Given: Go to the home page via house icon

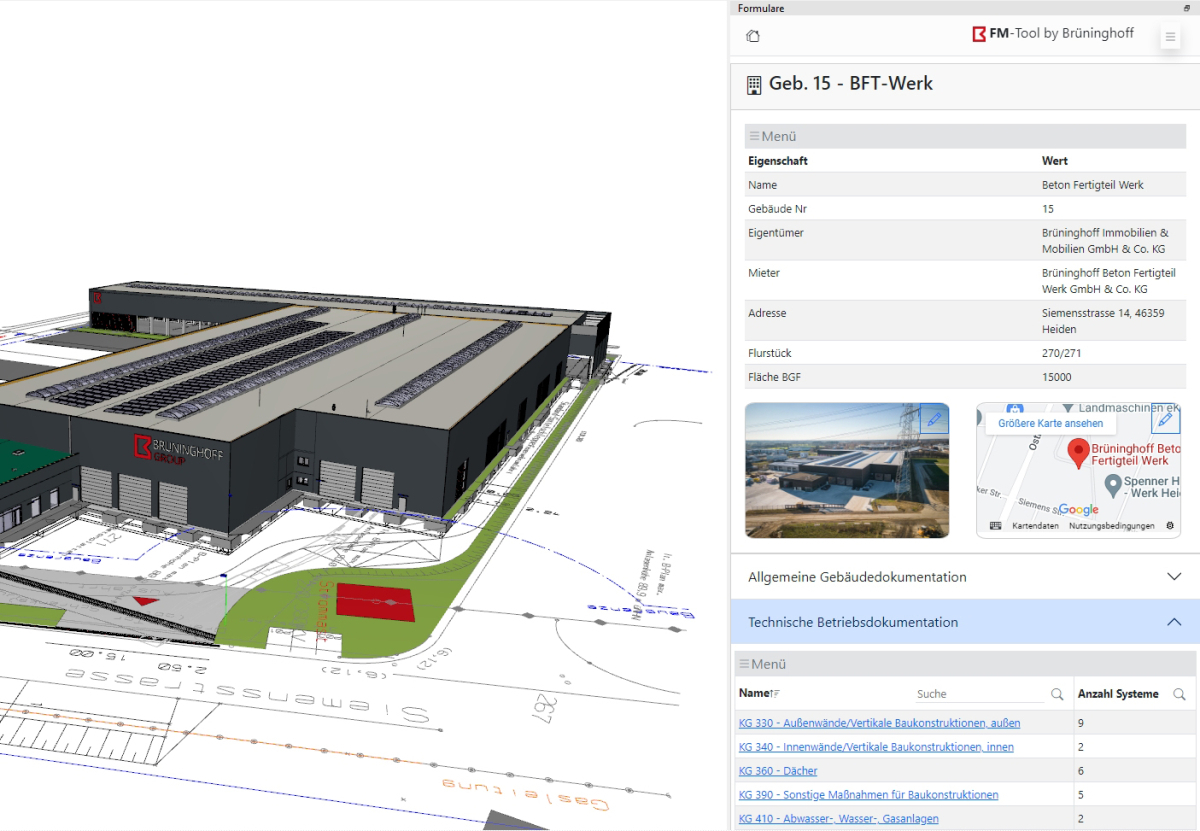Looking at the screenshot, I should pyautogui.click(x=753, y=36).
